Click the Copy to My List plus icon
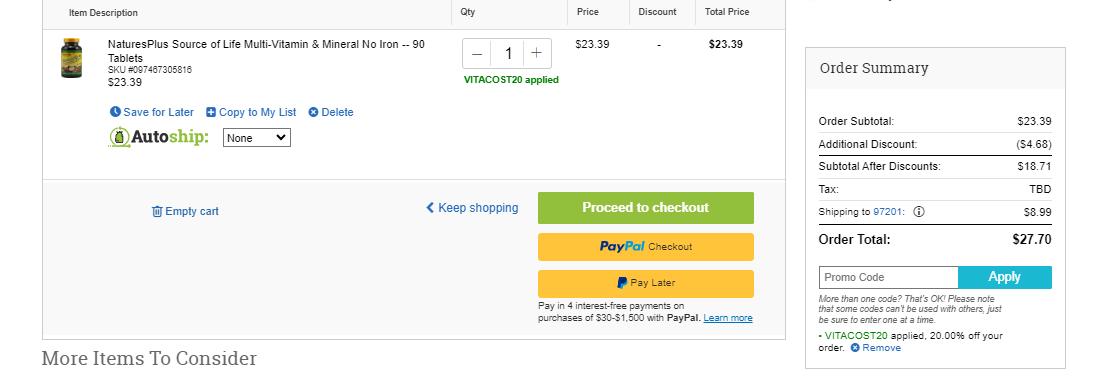The image size is (1097, 375). [211, 112]
